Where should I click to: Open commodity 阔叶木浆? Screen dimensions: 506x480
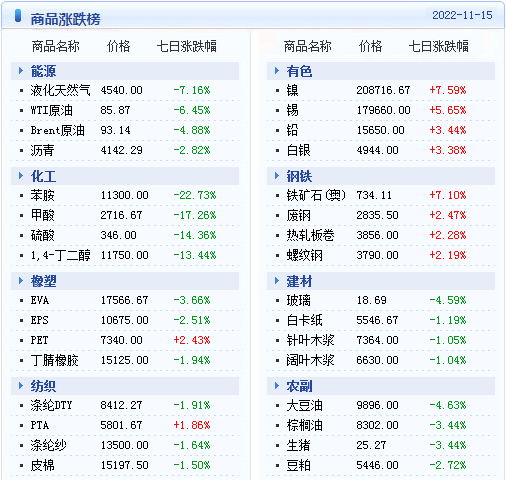point(310,360)
